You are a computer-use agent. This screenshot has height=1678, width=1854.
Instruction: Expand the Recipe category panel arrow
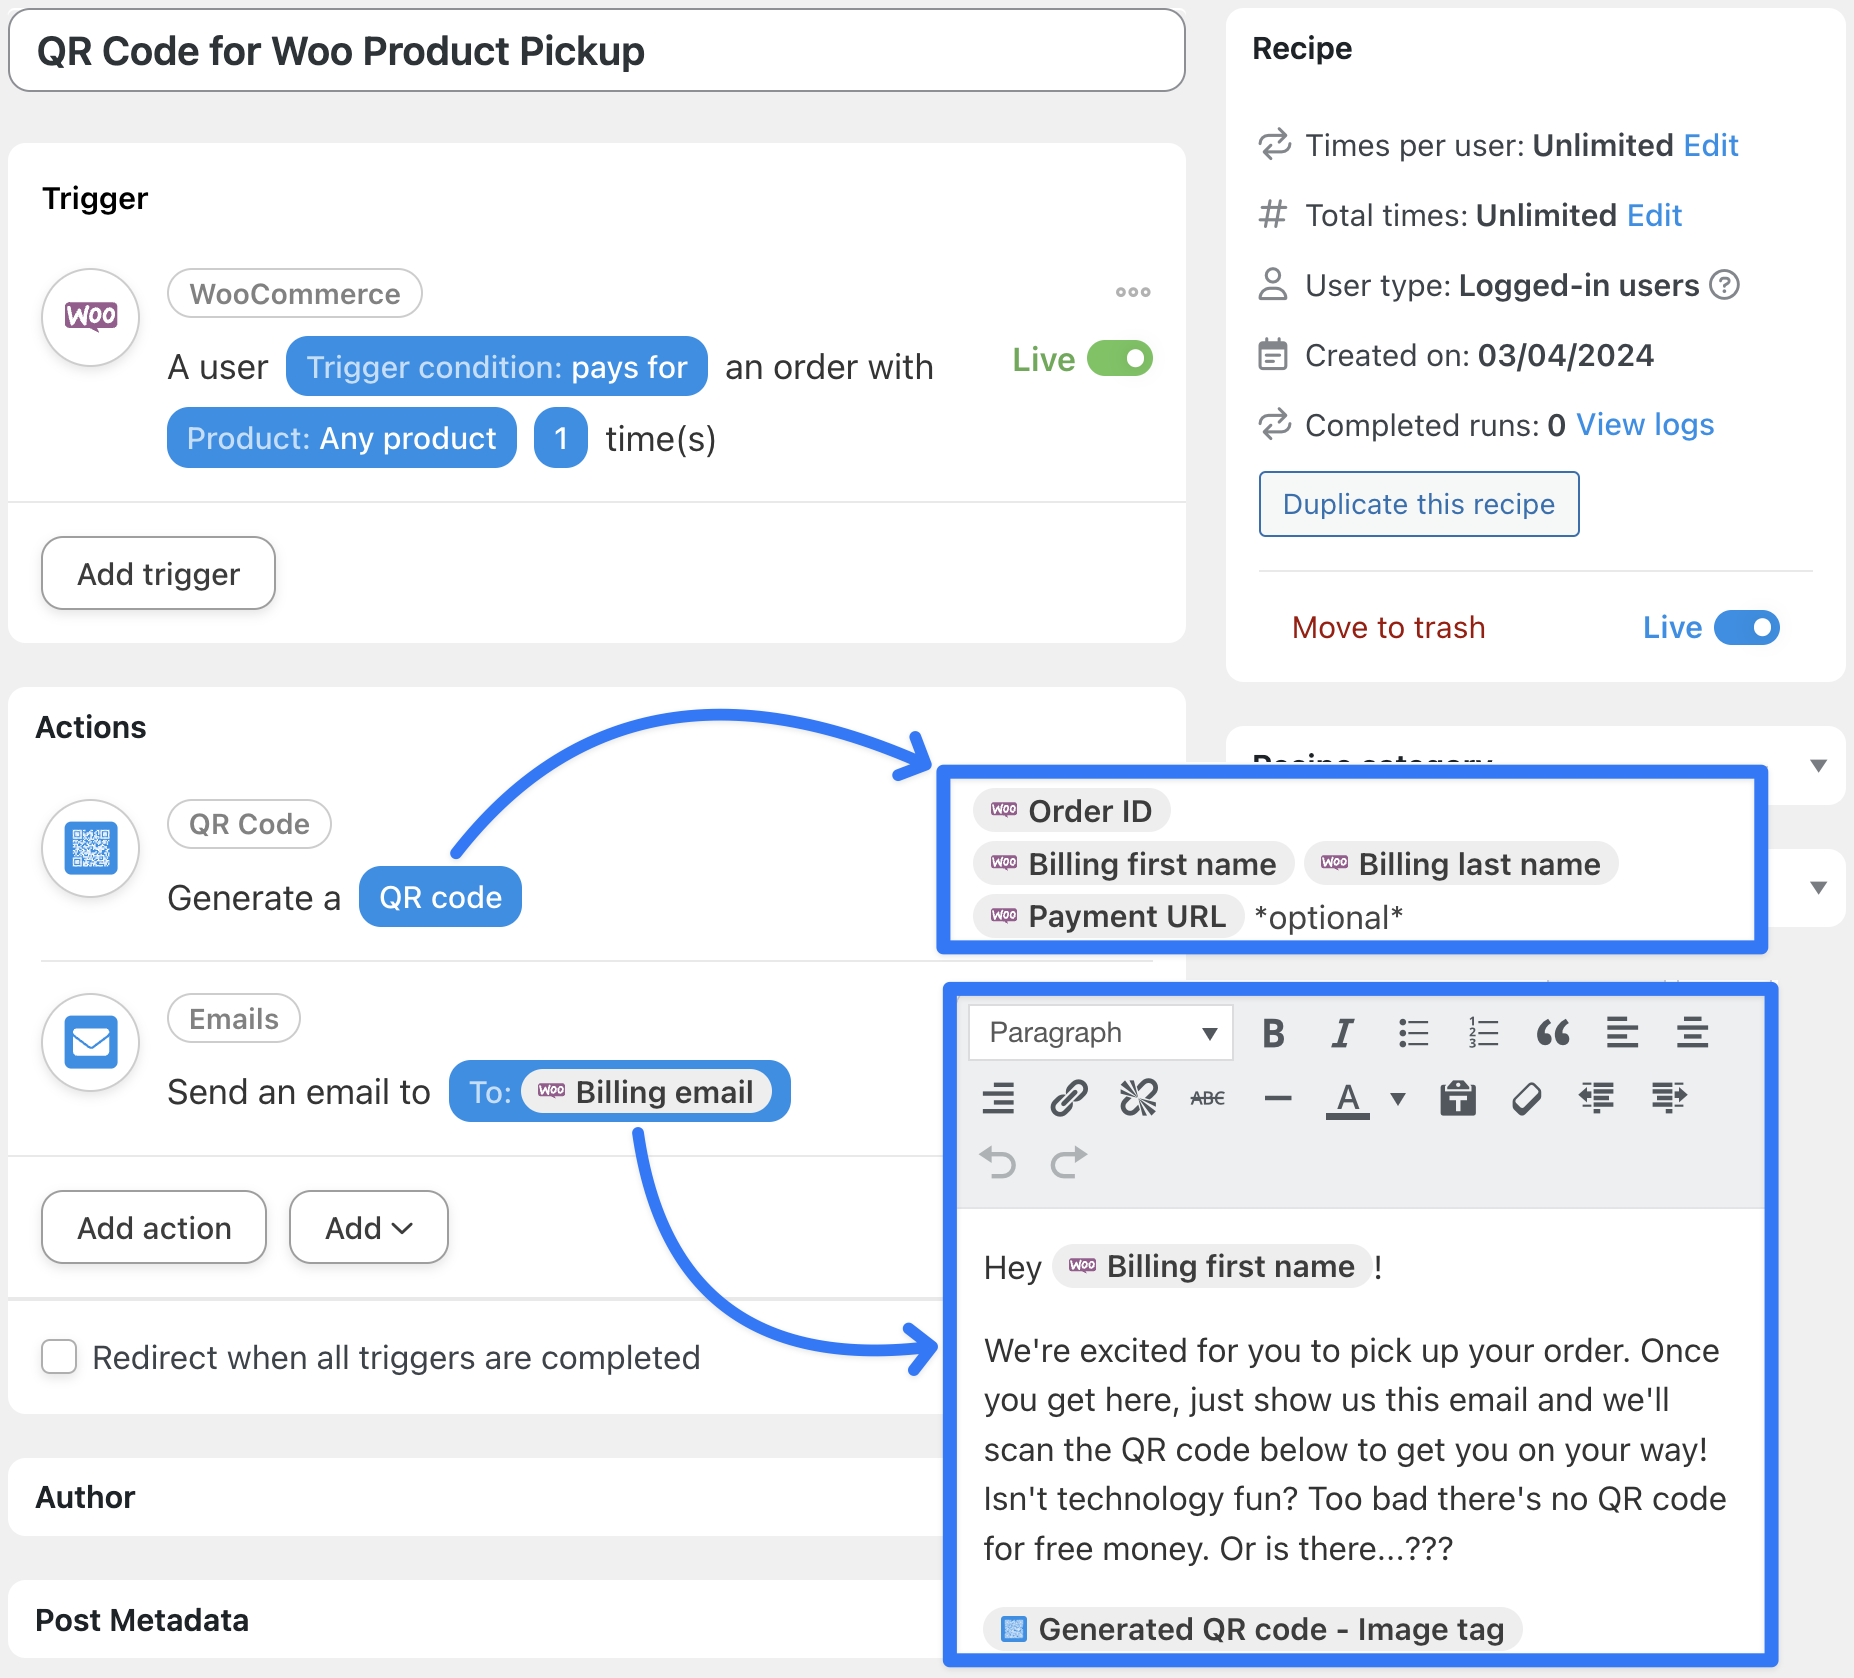1818,766
